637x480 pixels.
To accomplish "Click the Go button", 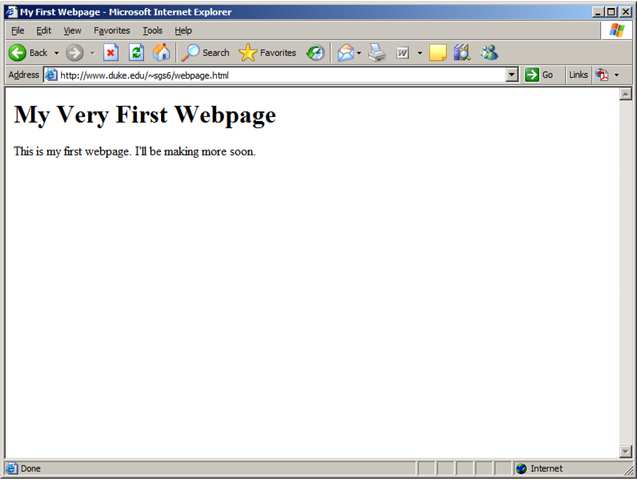I will [539, 75].
